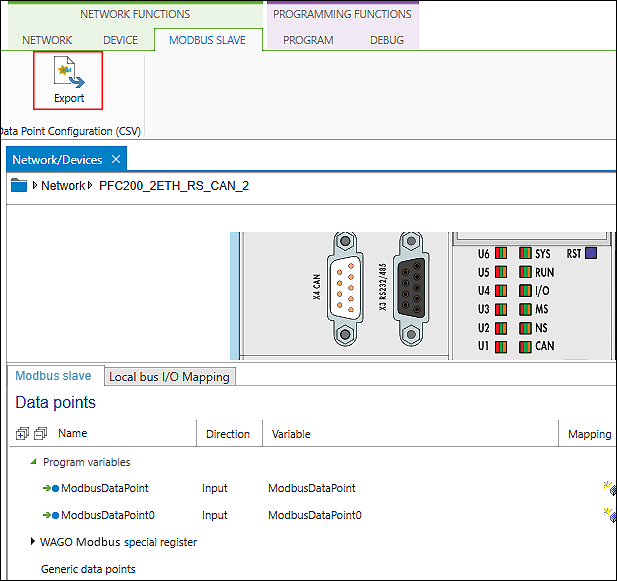Expand WAGO Modbus special register

pyautogui.click(x=33, y=542)
